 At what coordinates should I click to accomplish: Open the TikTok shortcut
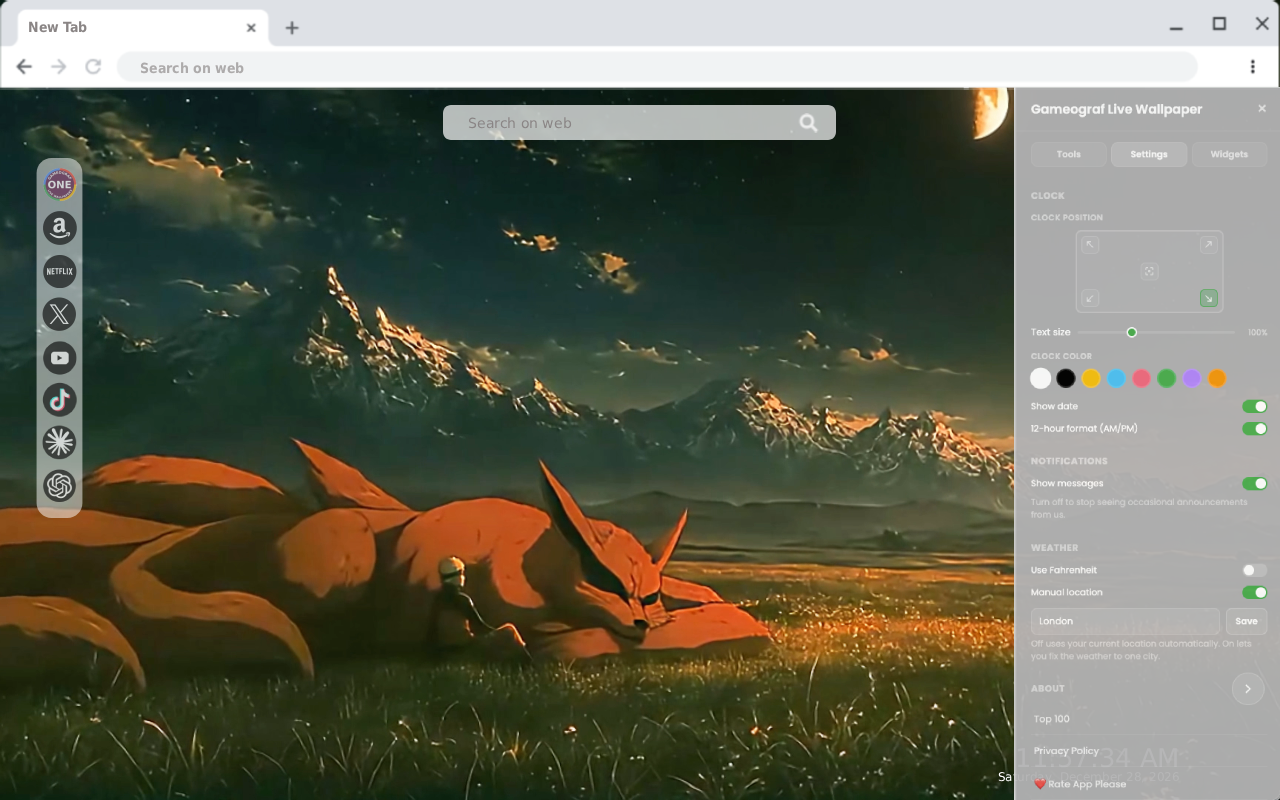coord(60,400)
